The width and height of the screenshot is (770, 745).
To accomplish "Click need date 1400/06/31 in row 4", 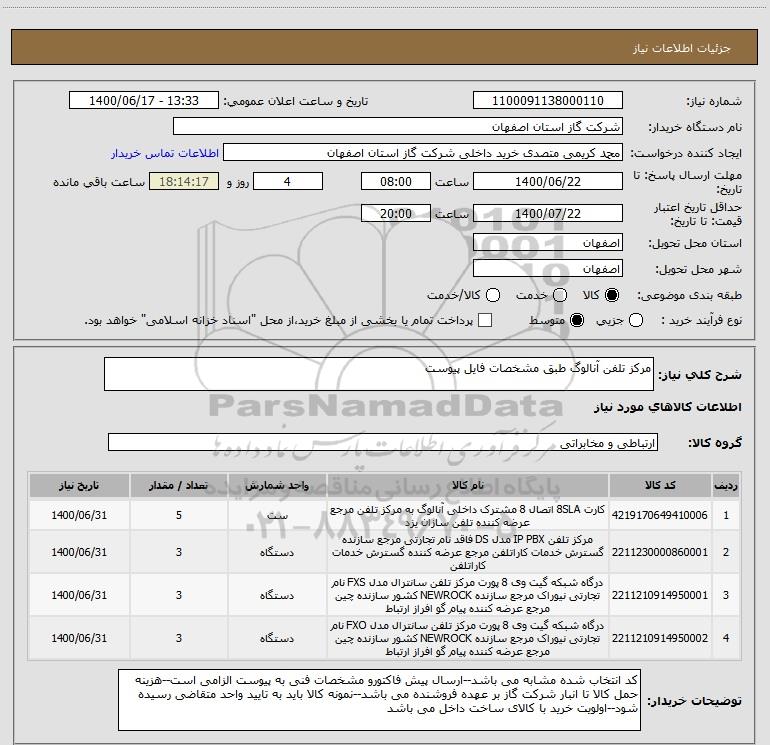I will pyautogui.click(x=79, y=638).
